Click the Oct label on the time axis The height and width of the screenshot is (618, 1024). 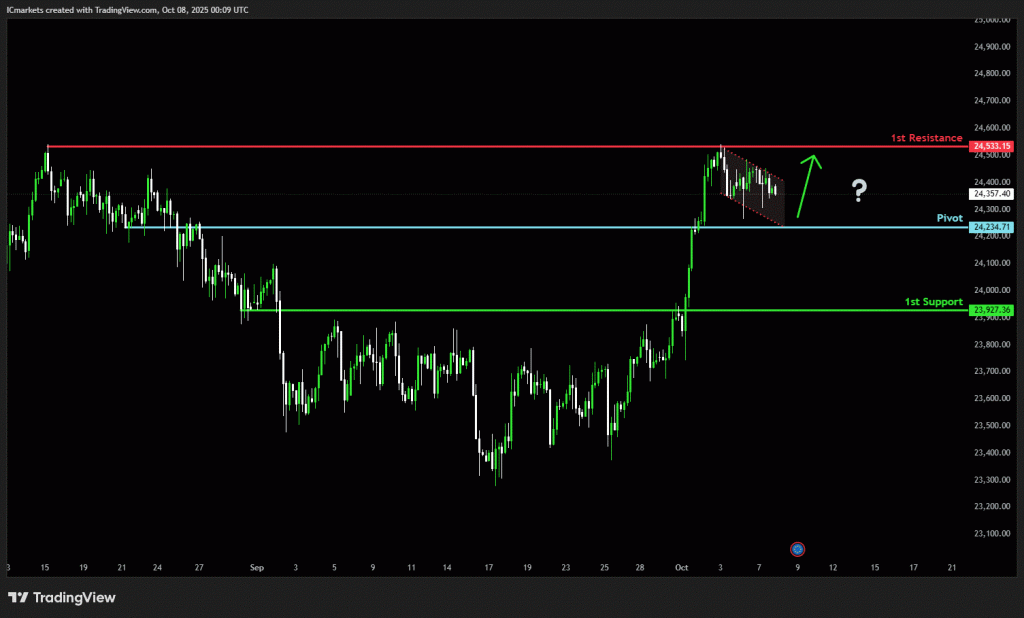(x=682, y=567)
